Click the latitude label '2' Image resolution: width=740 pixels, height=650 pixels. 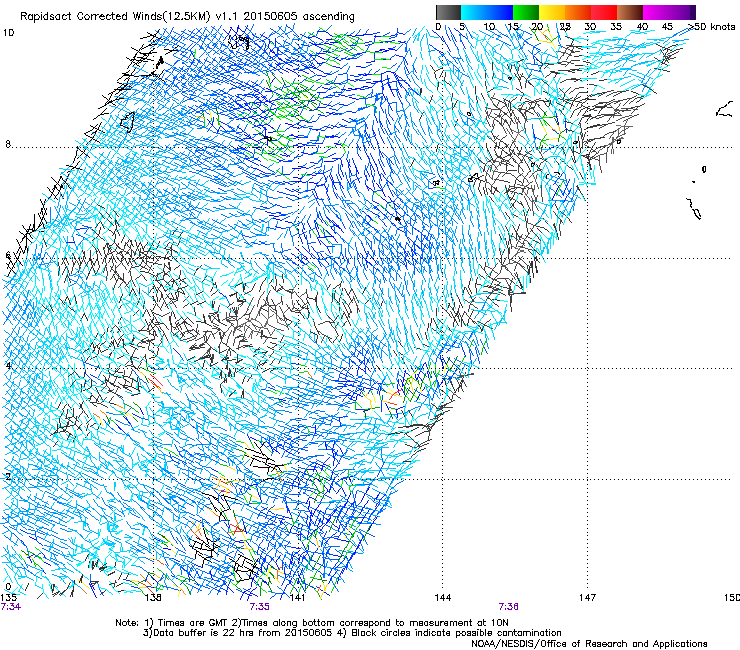pos(8,477)
